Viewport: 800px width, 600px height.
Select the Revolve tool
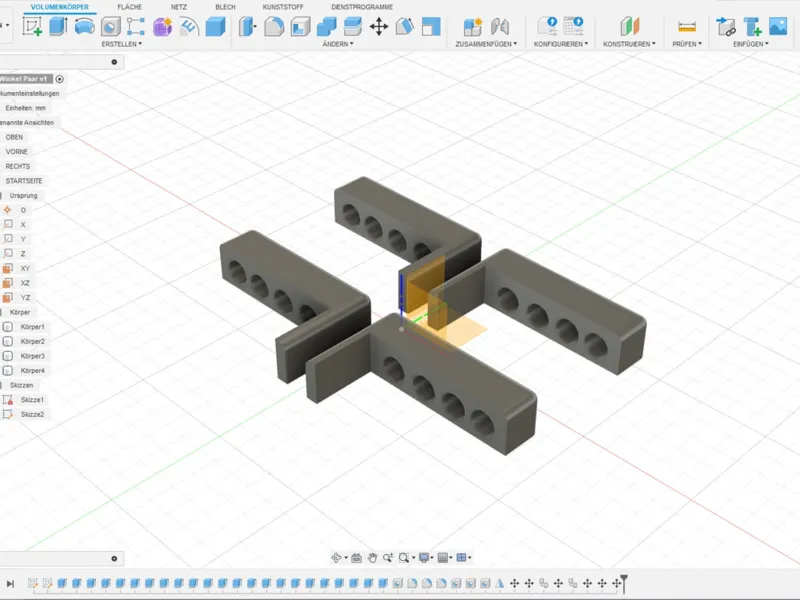point(84,27)
